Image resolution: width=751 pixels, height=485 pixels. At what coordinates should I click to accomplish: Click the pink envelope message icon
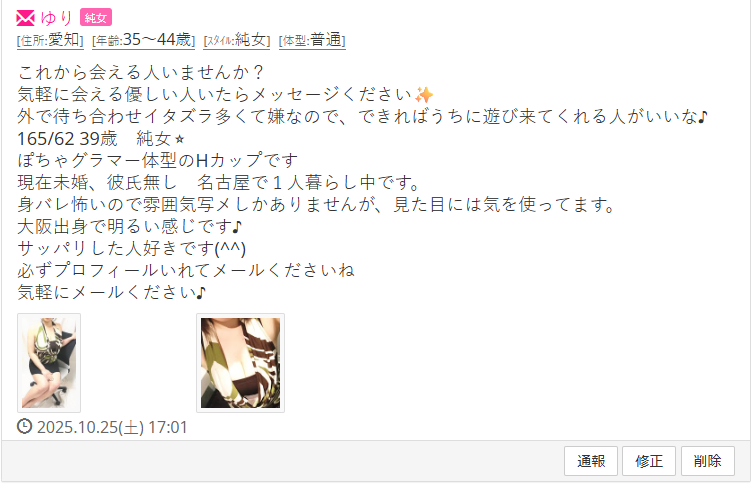(25, 18)
